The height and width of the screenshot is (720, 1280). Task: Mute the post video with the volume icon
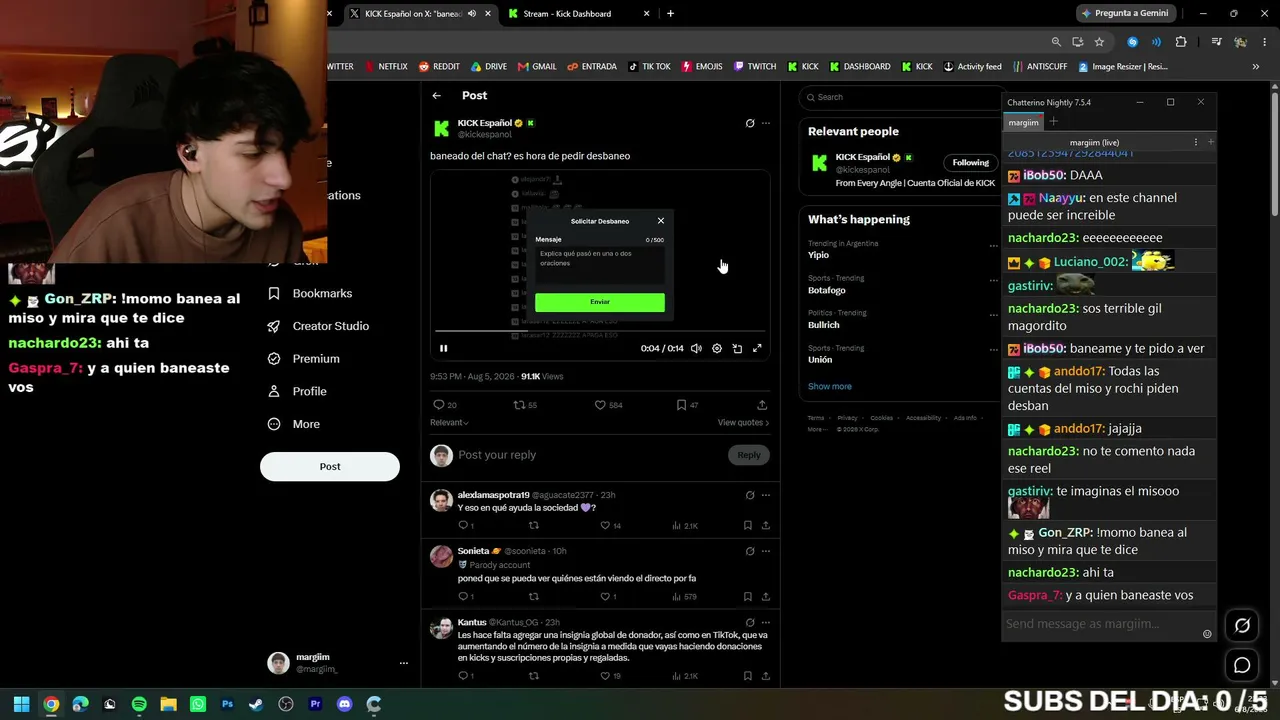(696, 348)
